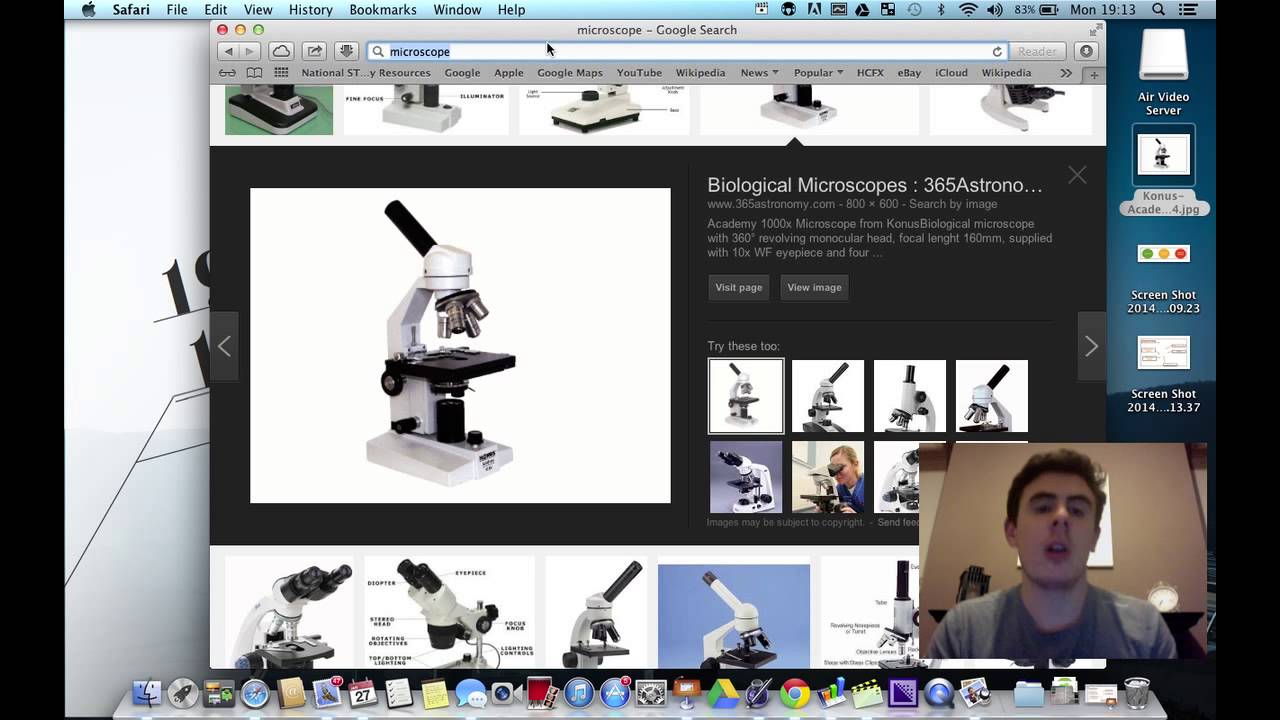The image size is (1280, 720).
Task: Open Top Sites grid icon
Action: pos(281,73)
